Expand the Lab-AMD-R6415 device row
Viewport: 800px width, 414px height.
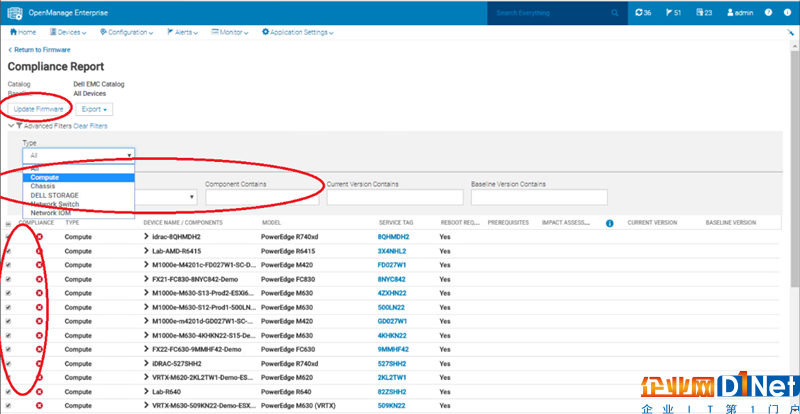tap(146, 251)
